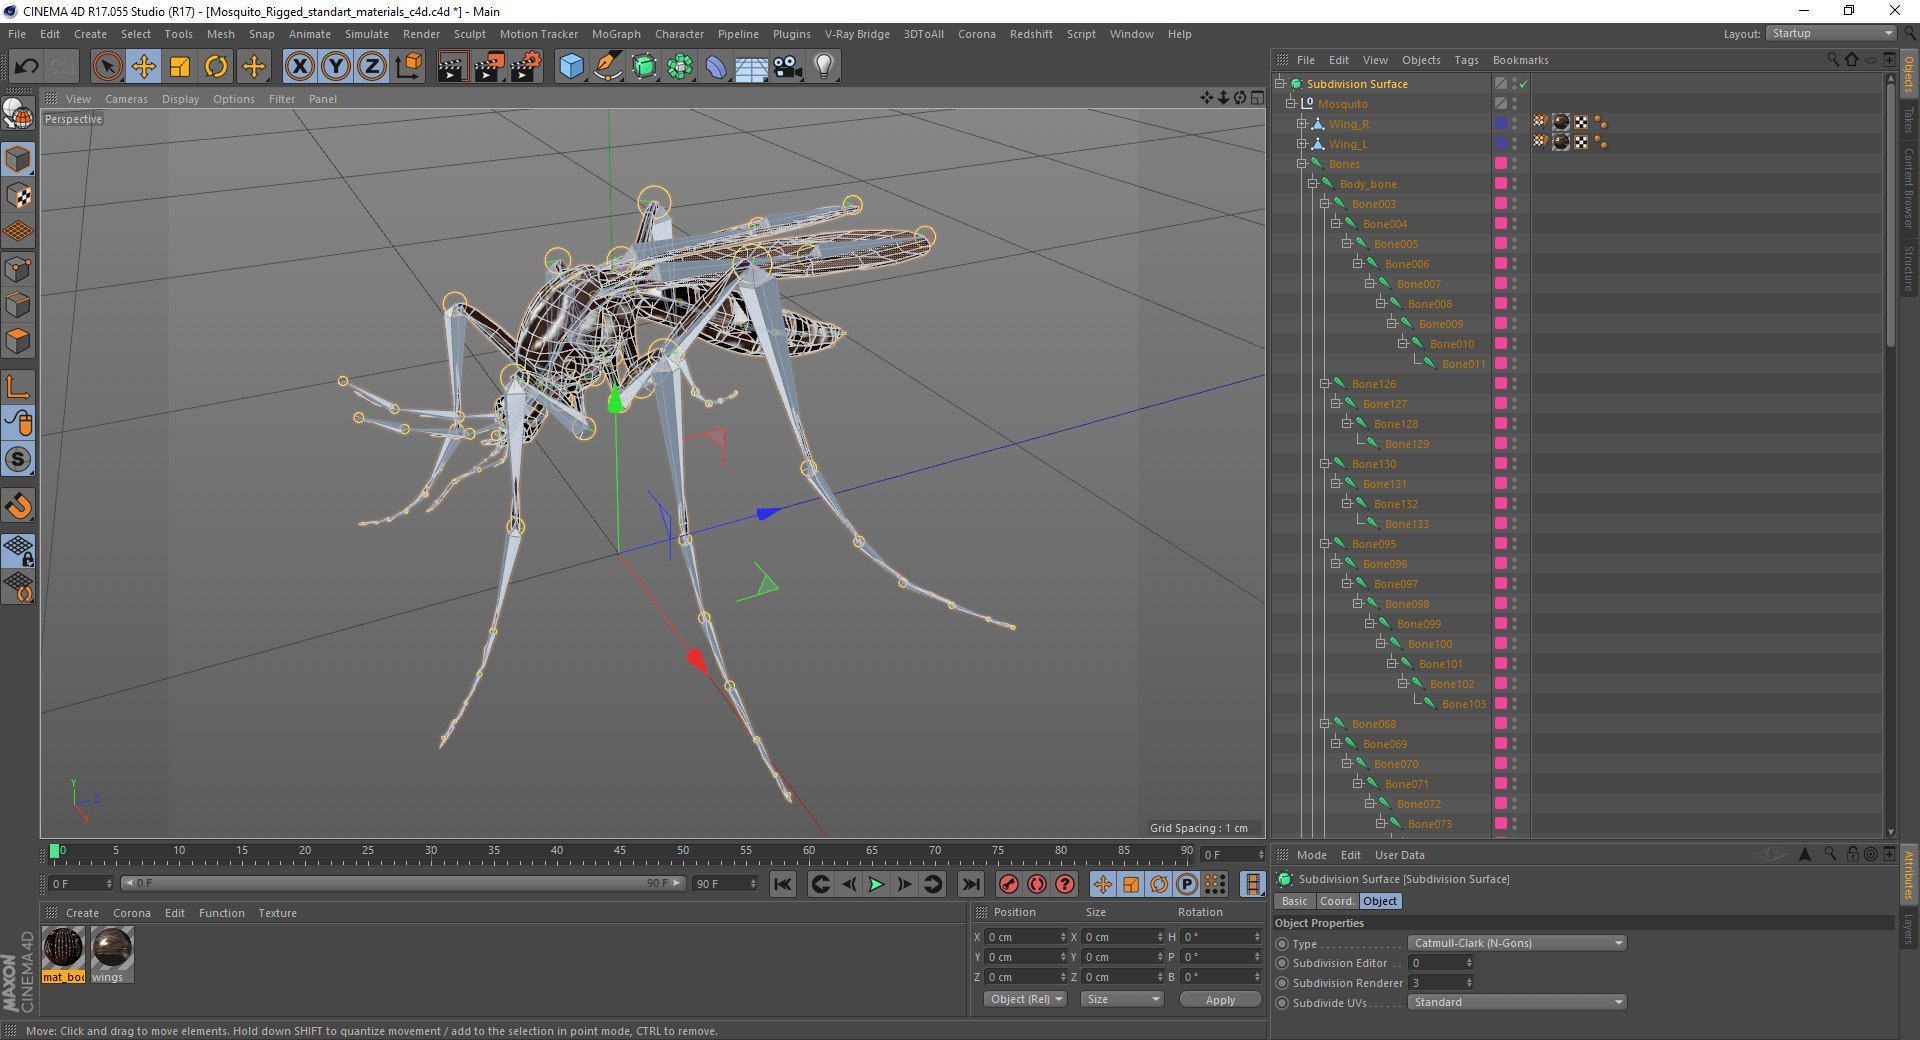Toggle Subdivision Surface enable checkmark
The image size is (1920, 1040).
[x=1523, y=84]
